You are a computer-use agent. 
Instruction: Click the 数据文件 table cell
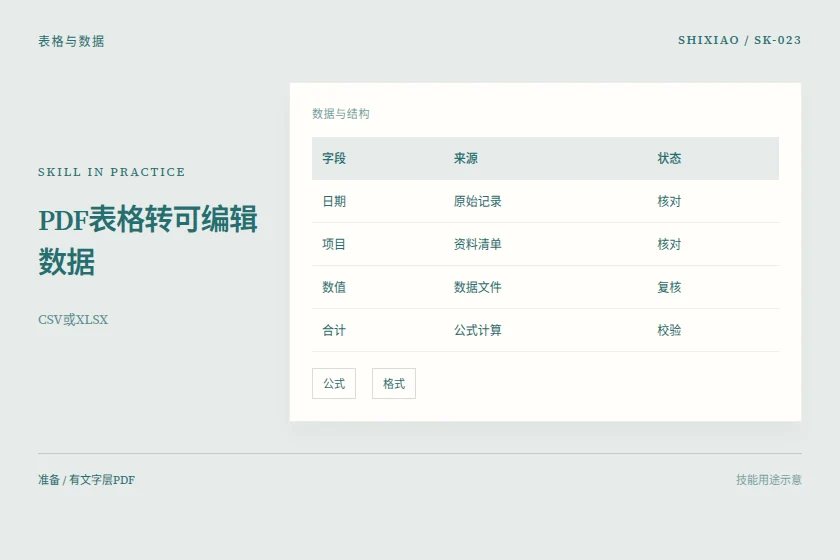(477, 287)
